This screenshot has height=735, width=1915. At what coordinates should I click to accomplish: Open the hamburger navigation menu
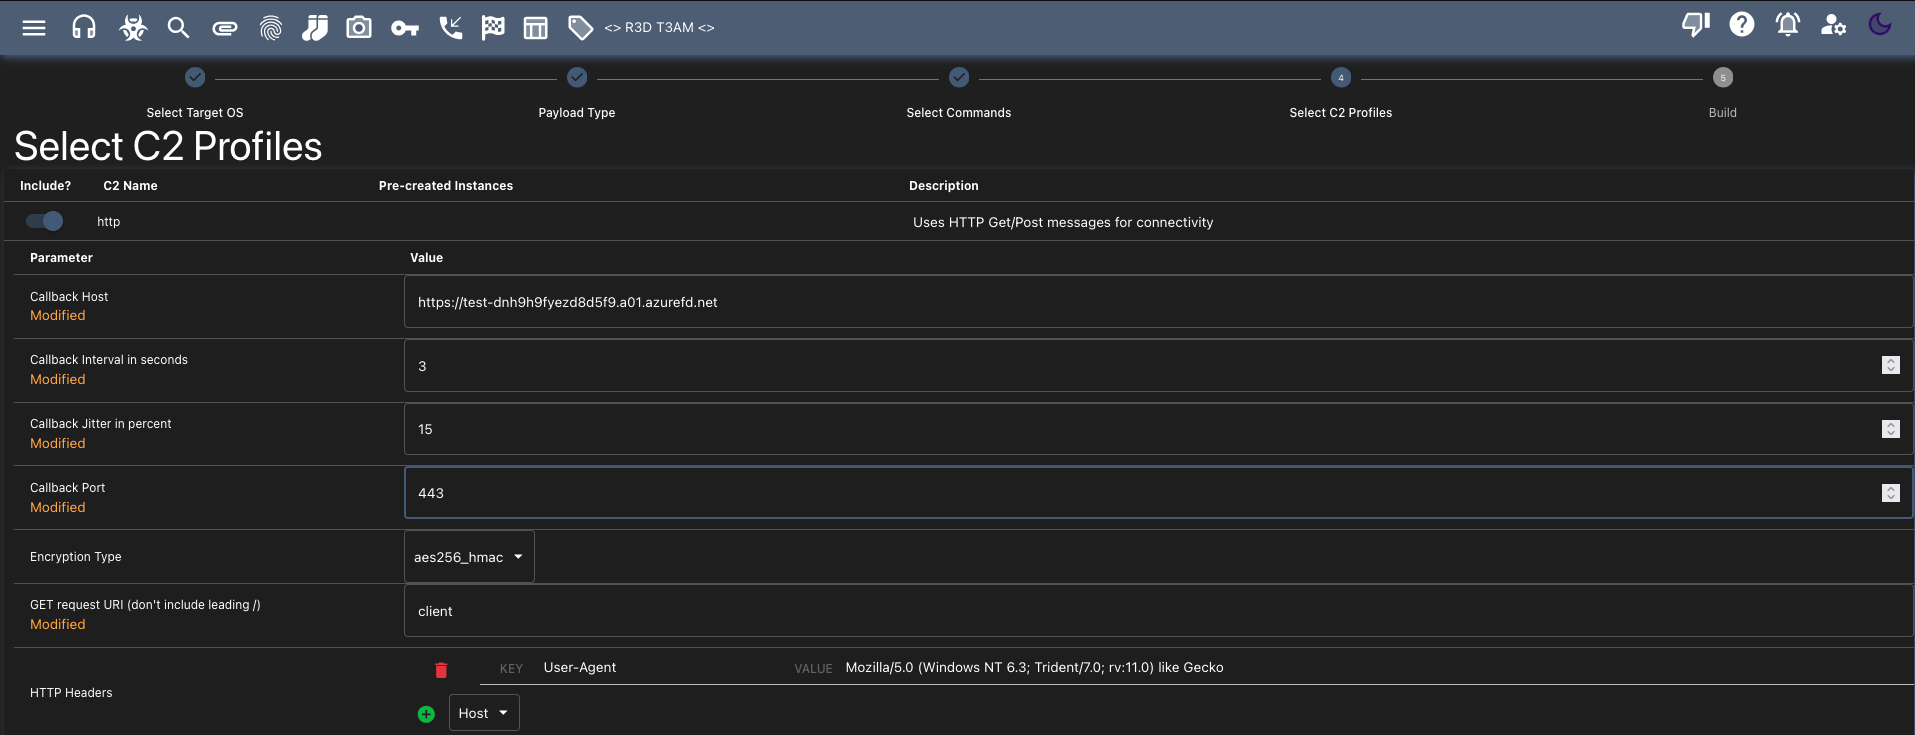click(x=34, y=28)
